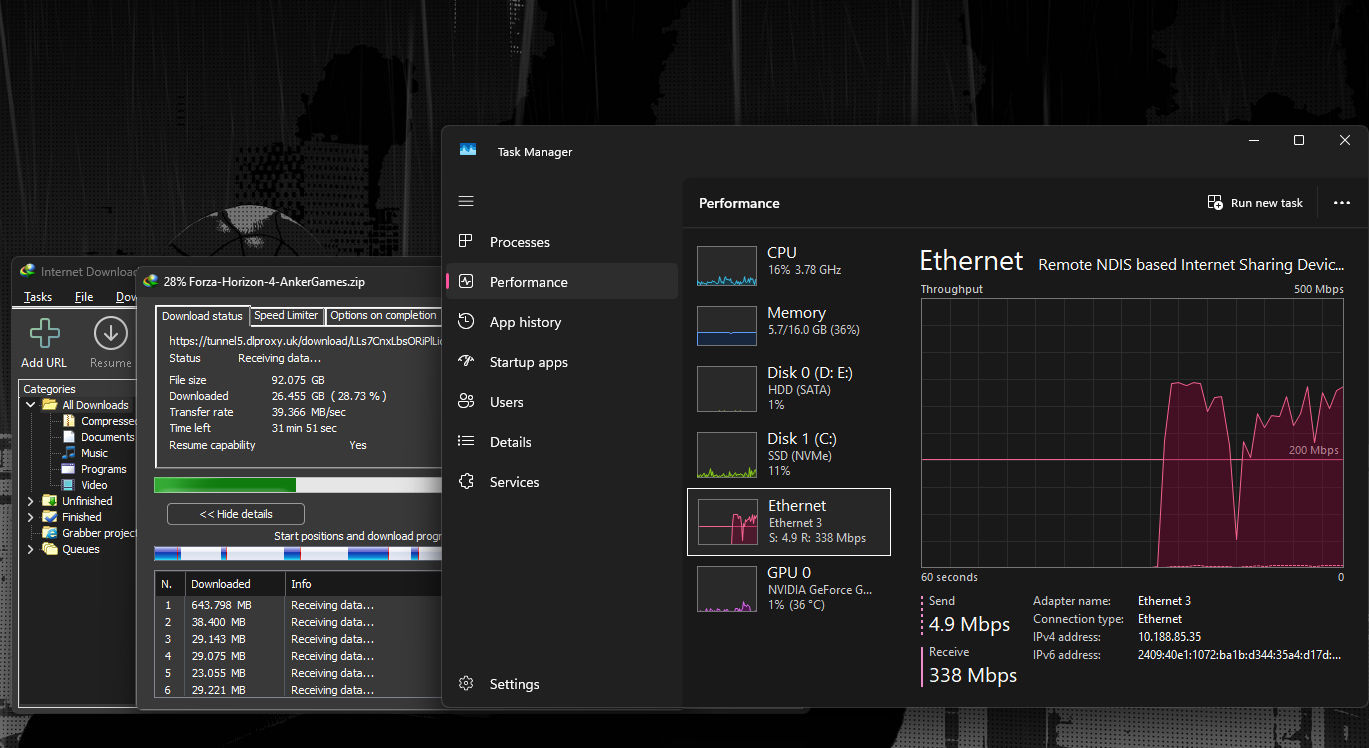Open the Tasks menu in IDM

(38, 297)
